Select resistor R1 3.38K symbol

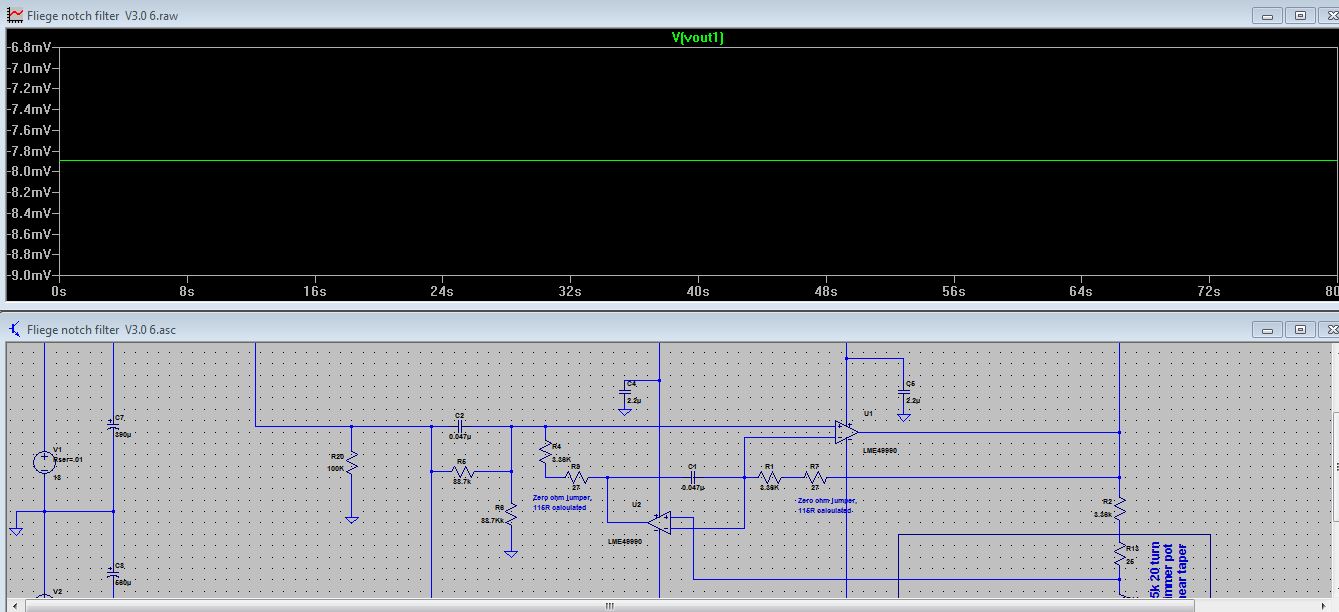coord(769,477)
